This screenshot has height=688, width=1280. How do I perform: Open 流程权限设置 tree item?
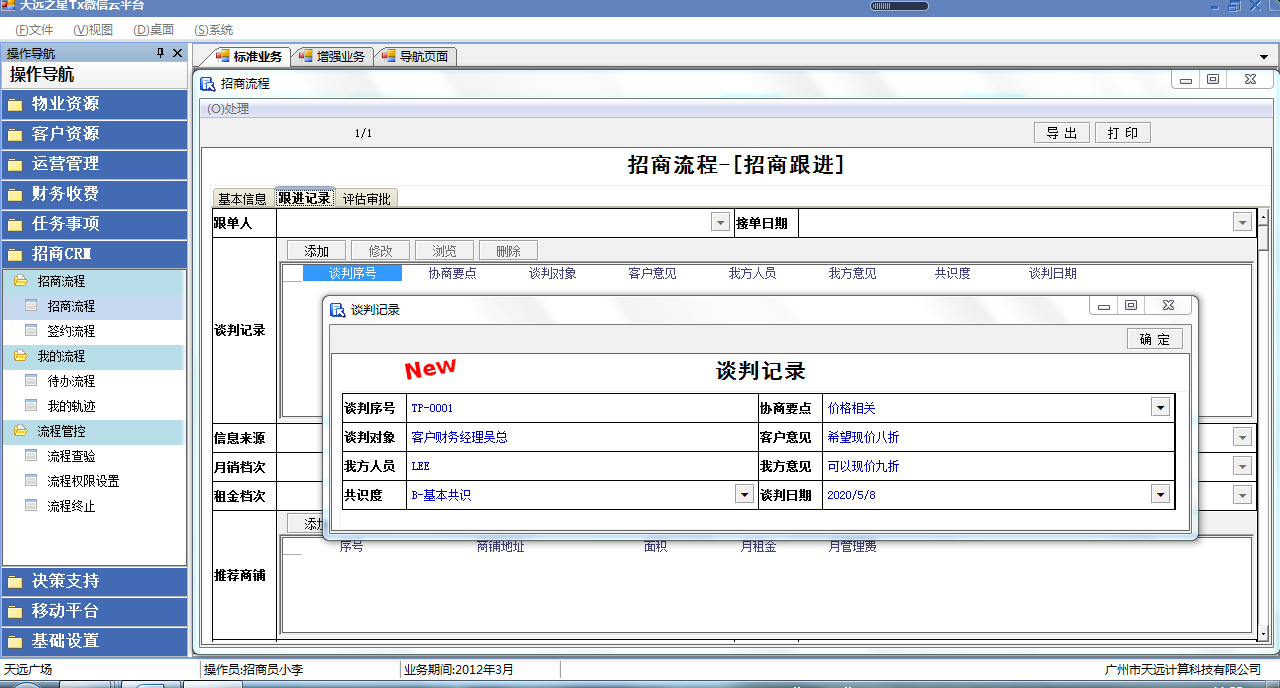pyautogui.click(x=83, y=481)
